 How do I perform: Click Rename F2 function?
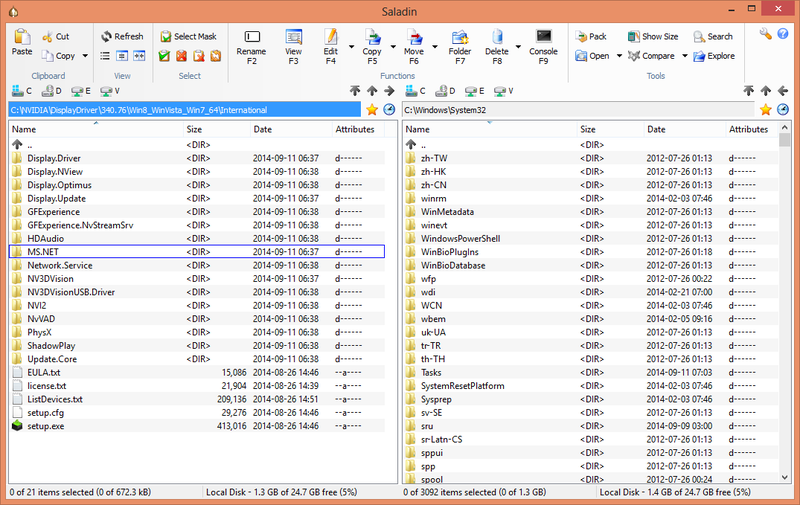point(252,47)
